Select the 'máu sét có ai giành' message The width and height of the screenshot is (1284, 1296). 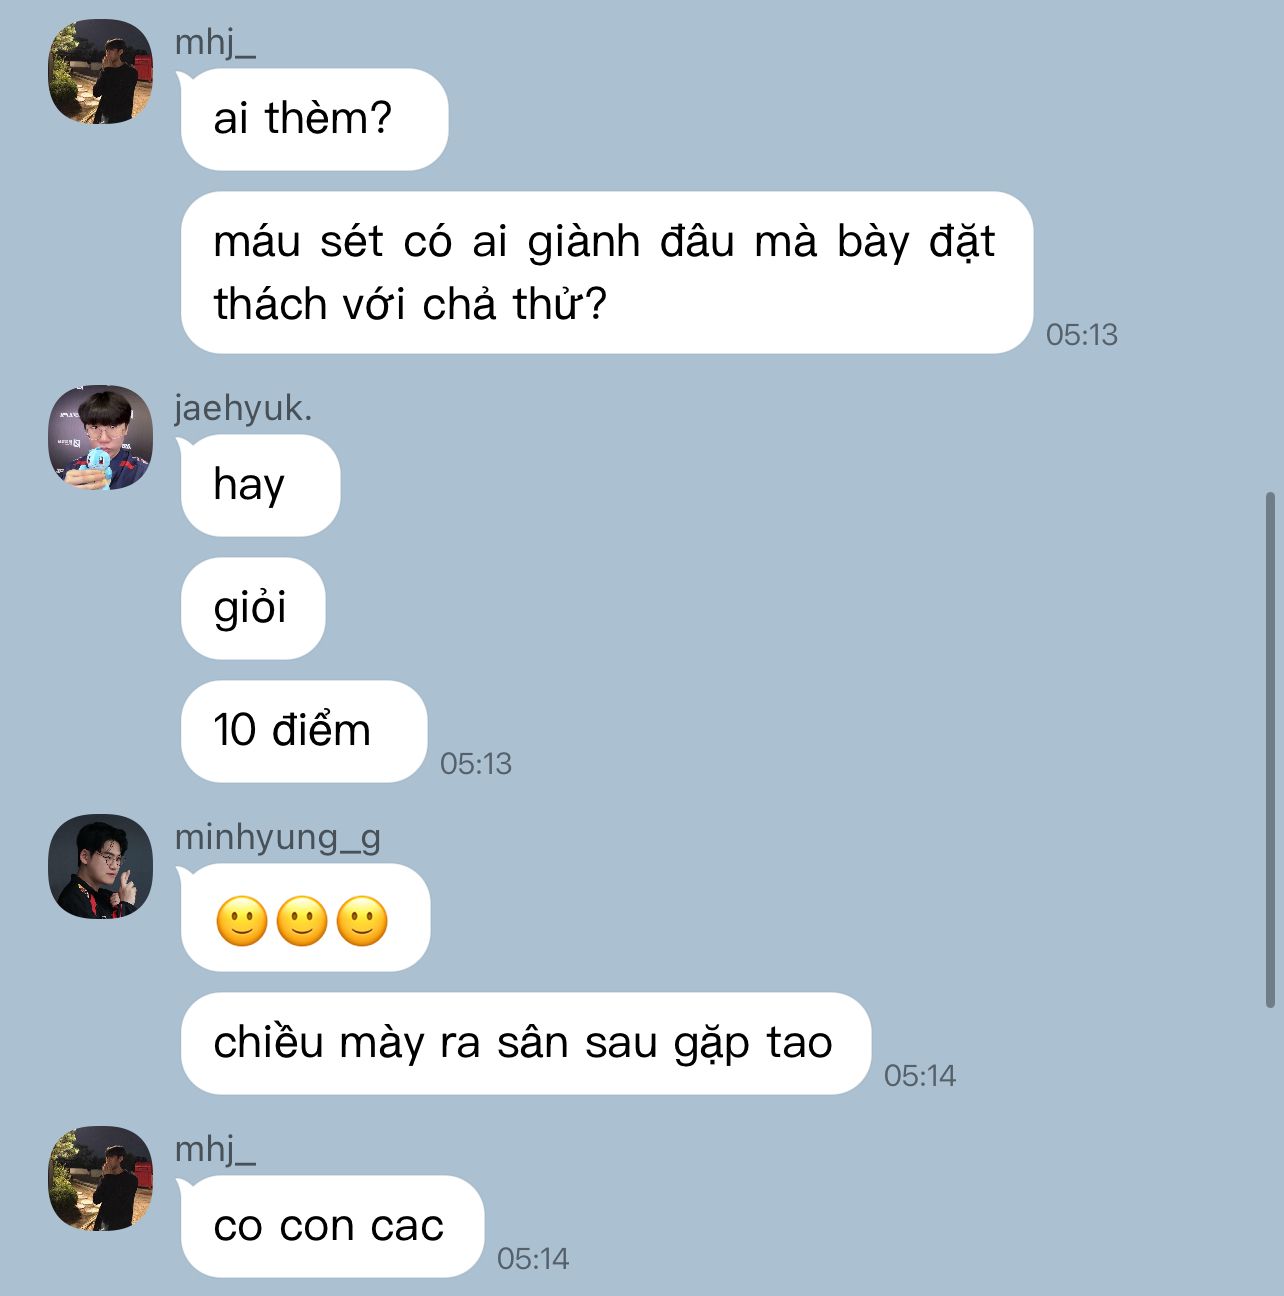pyautogui.click(x=606, y=272)
